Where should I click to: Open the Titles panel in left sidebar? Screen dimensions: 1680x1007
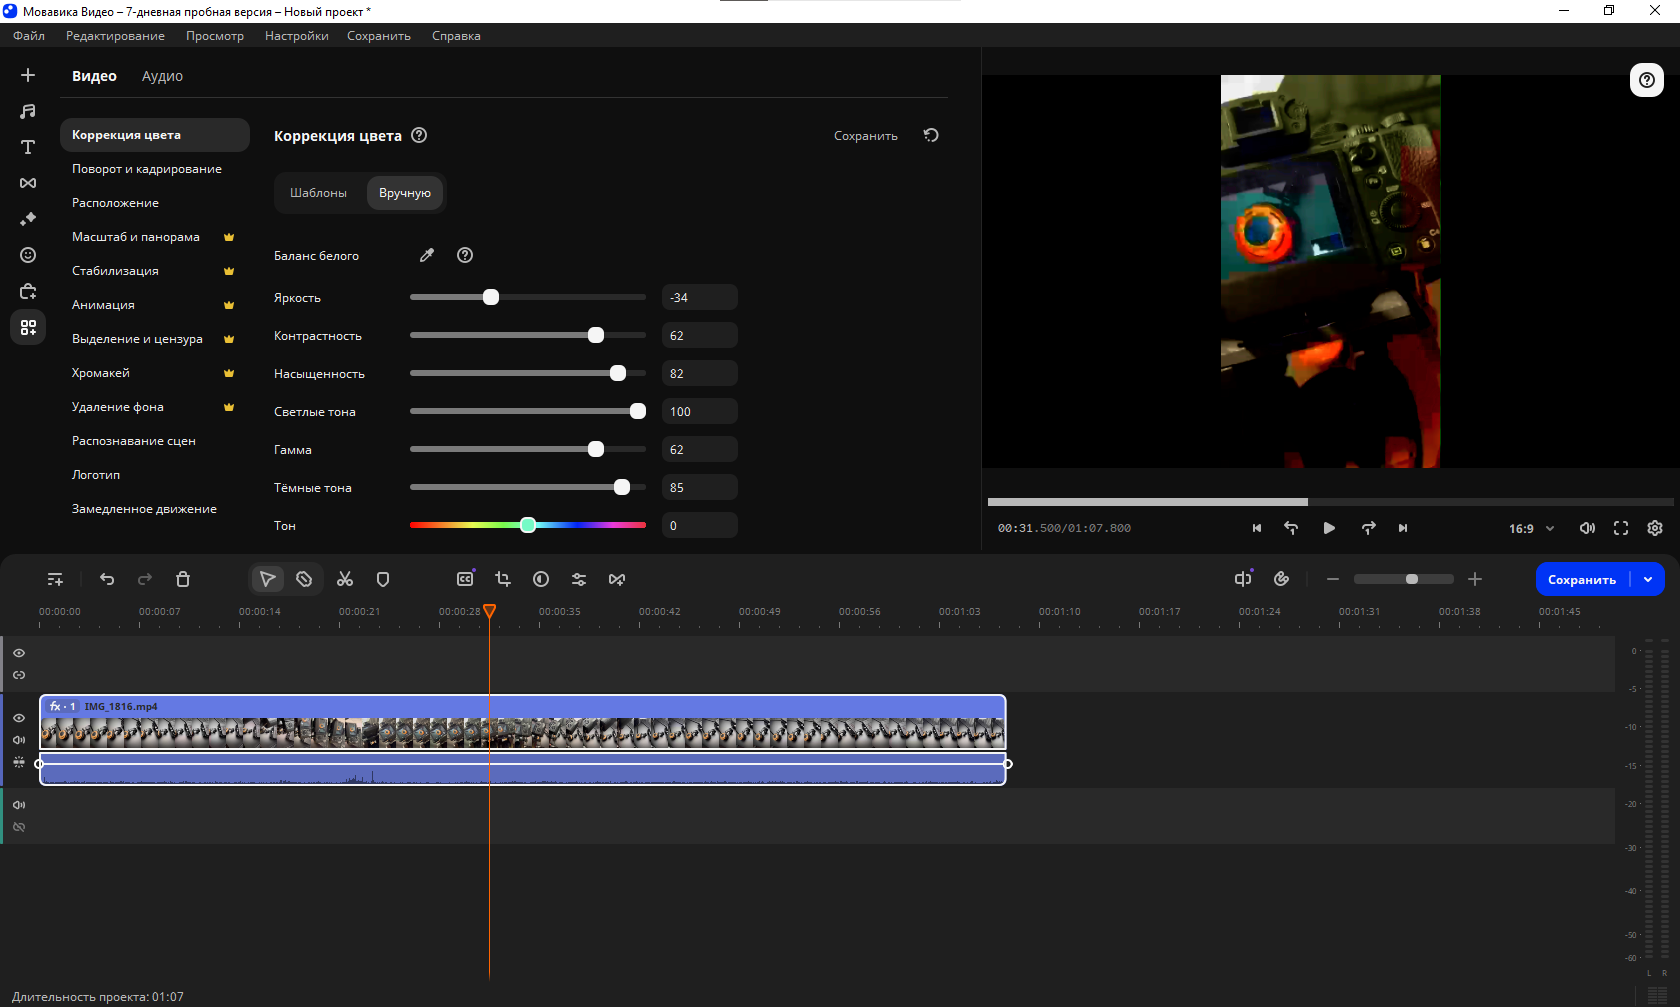pos(28,147)
